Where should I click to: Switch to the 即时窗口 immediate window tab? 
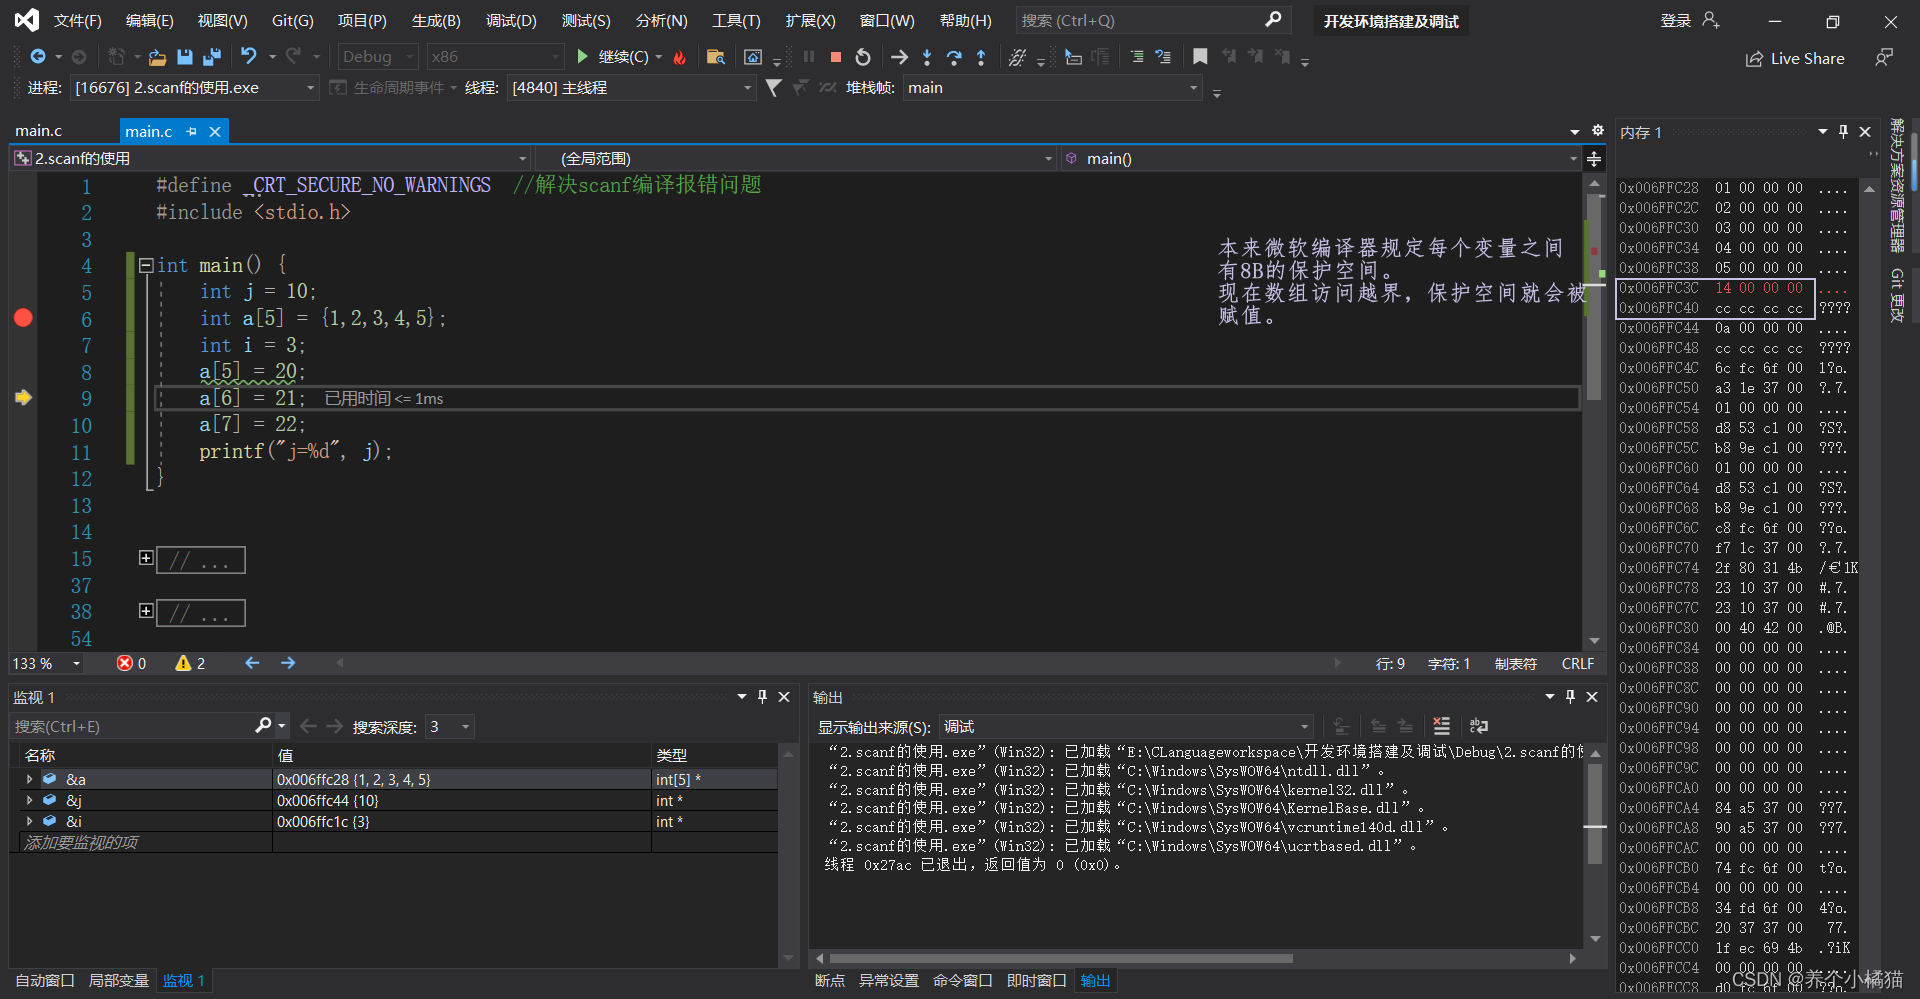coord(1036,980)
